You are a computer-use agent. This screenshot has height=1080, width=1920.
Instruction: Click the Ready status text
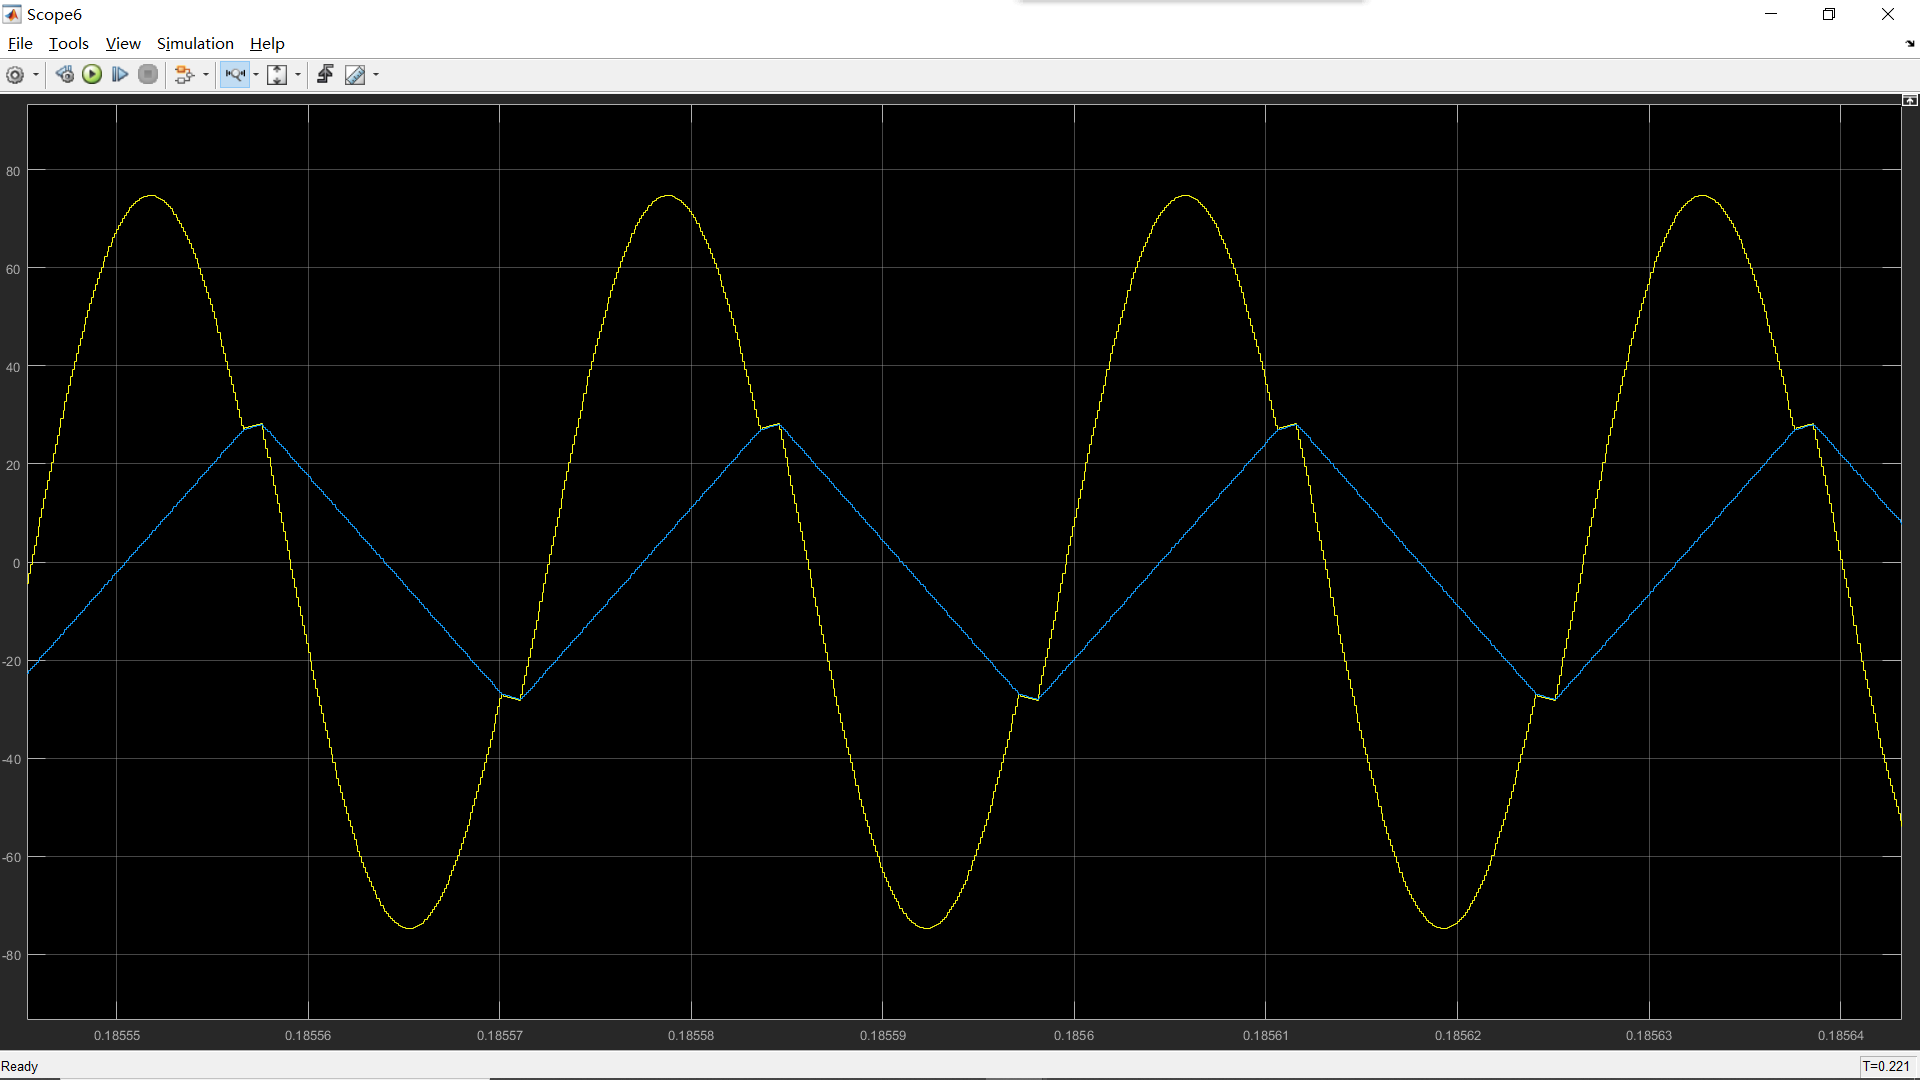pos(20,1067)
